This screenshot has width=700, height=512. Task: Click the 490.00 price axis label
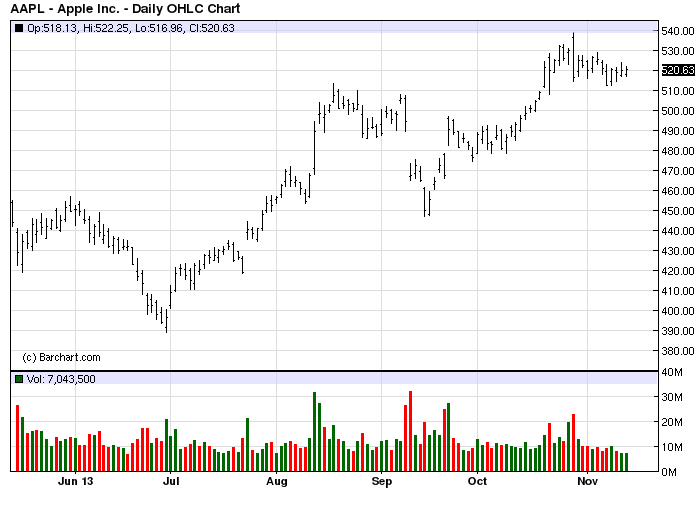(x=678, y=131)
